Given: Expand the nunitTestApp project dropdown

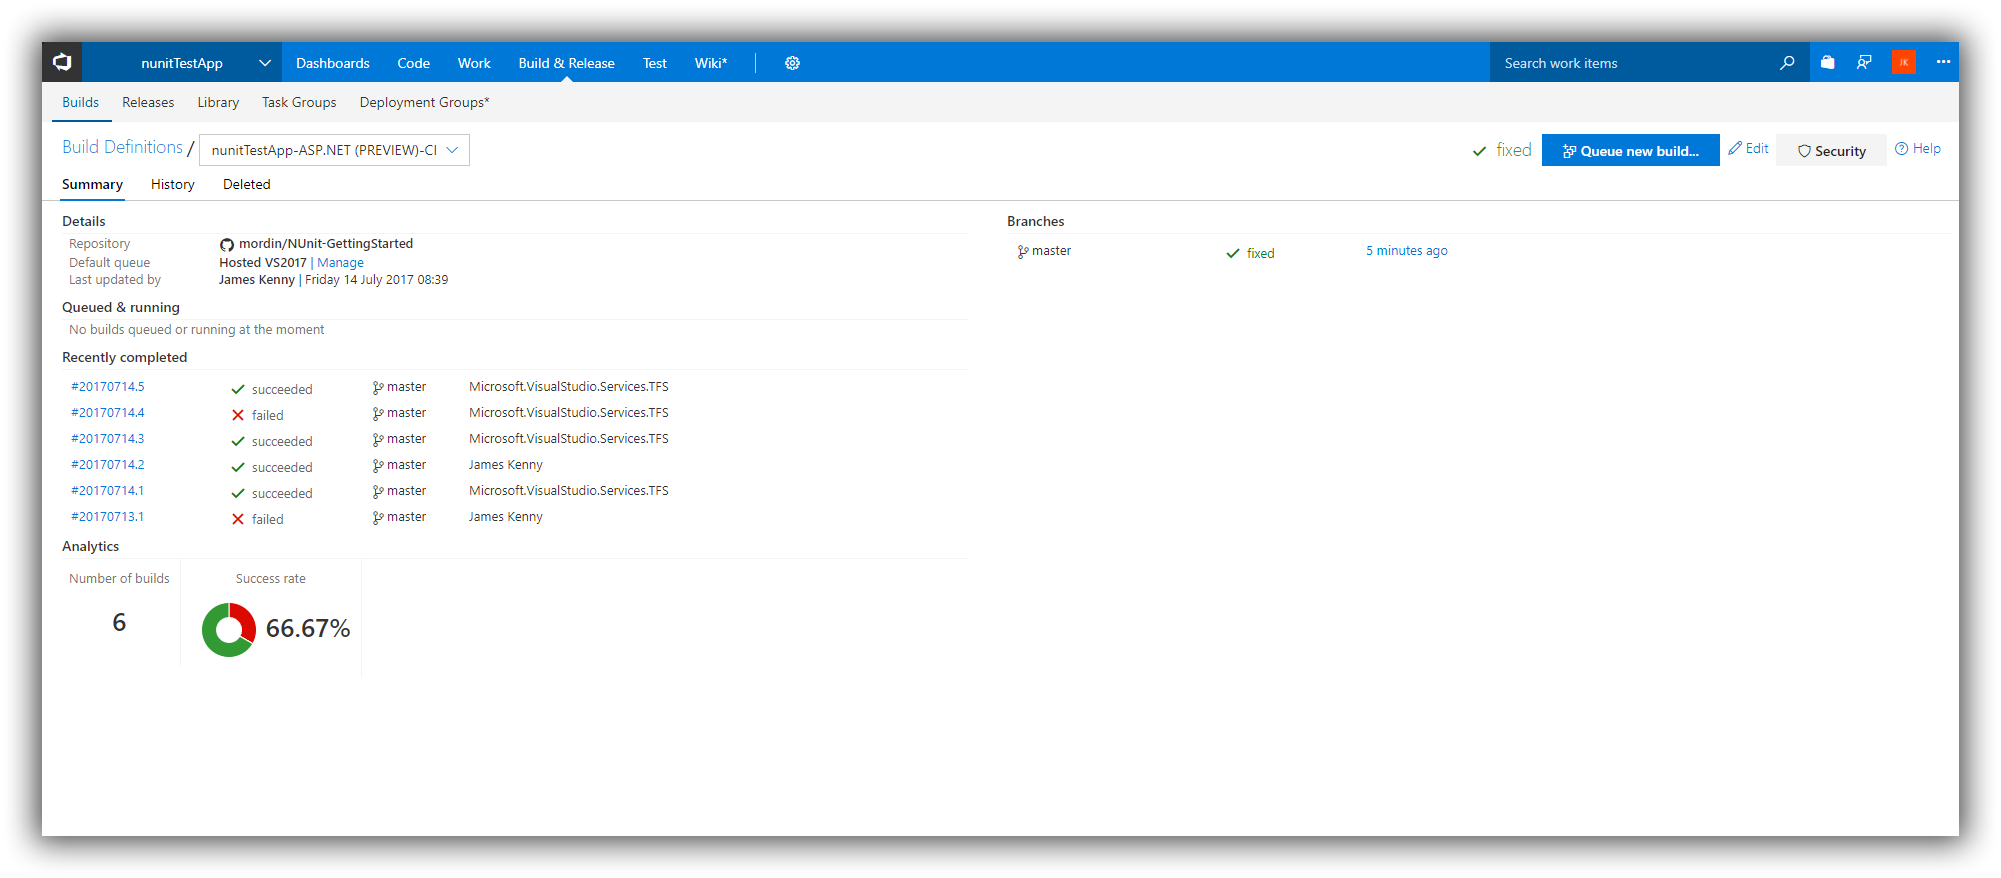Looking at the screenshot, I should point(265,63).
